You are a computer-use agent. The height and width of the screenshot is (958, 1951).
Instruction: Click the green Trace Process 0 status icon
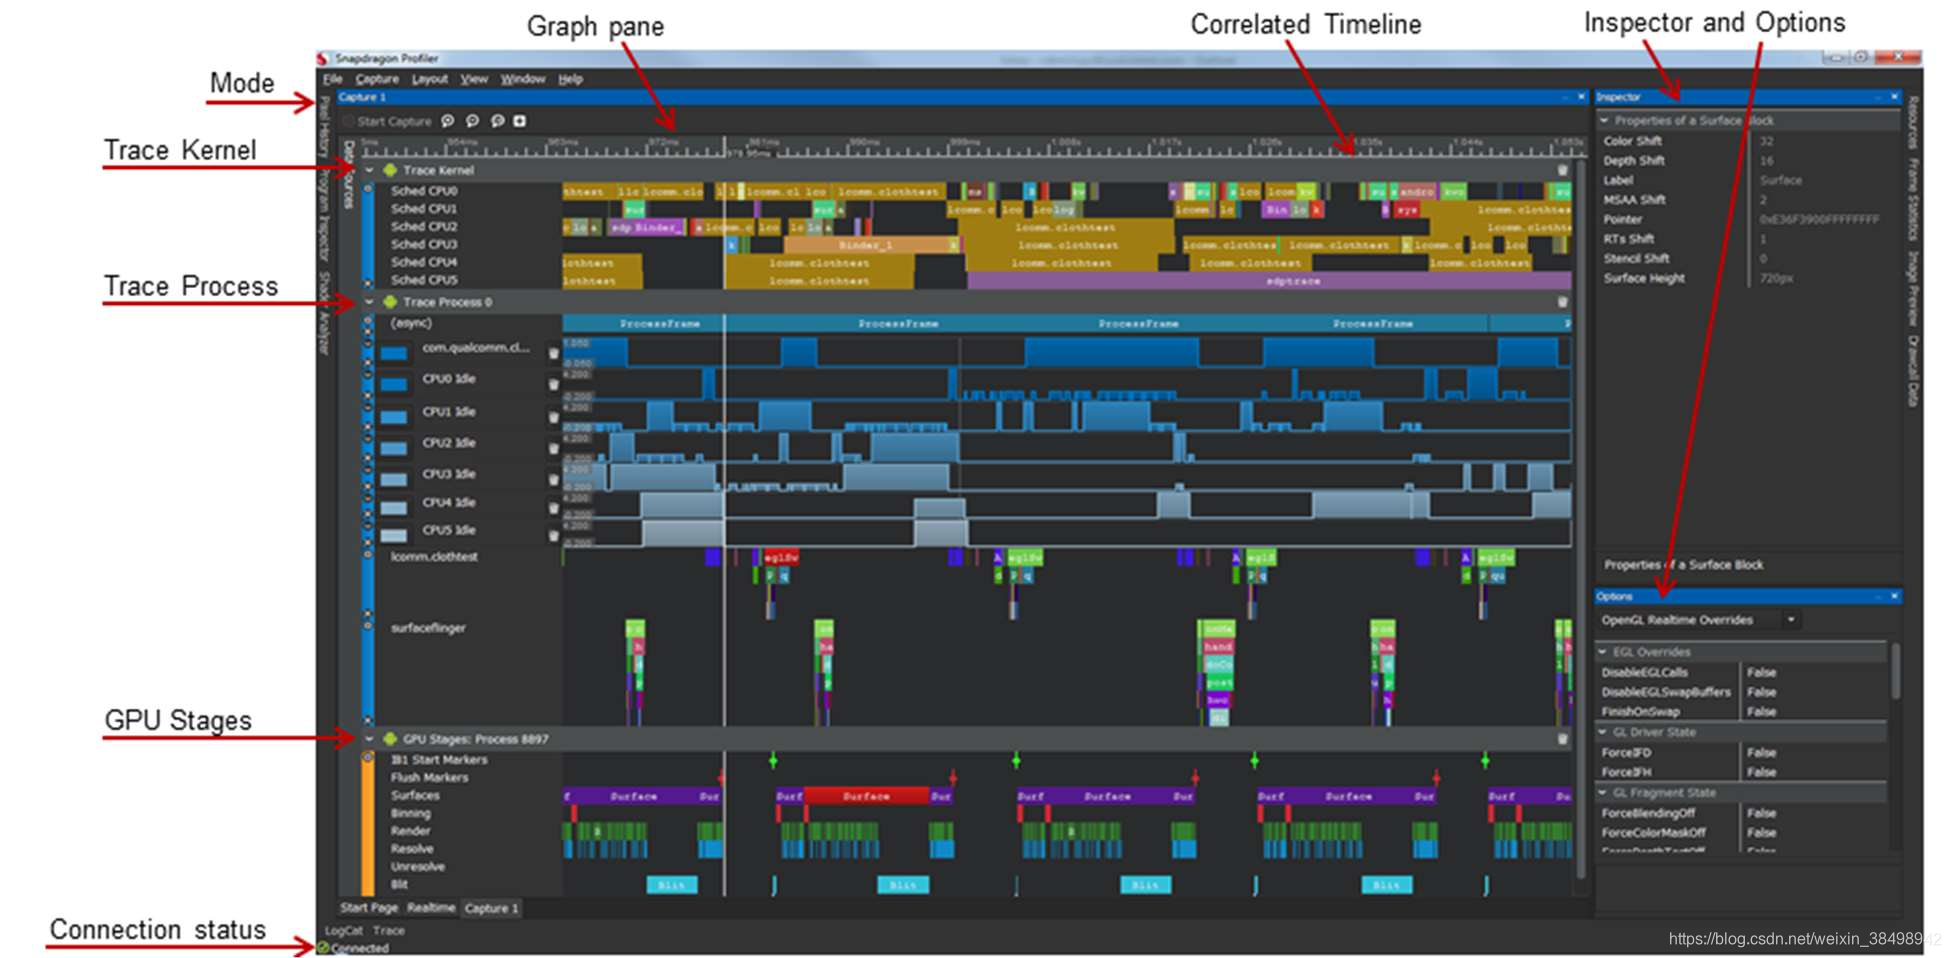391,302
